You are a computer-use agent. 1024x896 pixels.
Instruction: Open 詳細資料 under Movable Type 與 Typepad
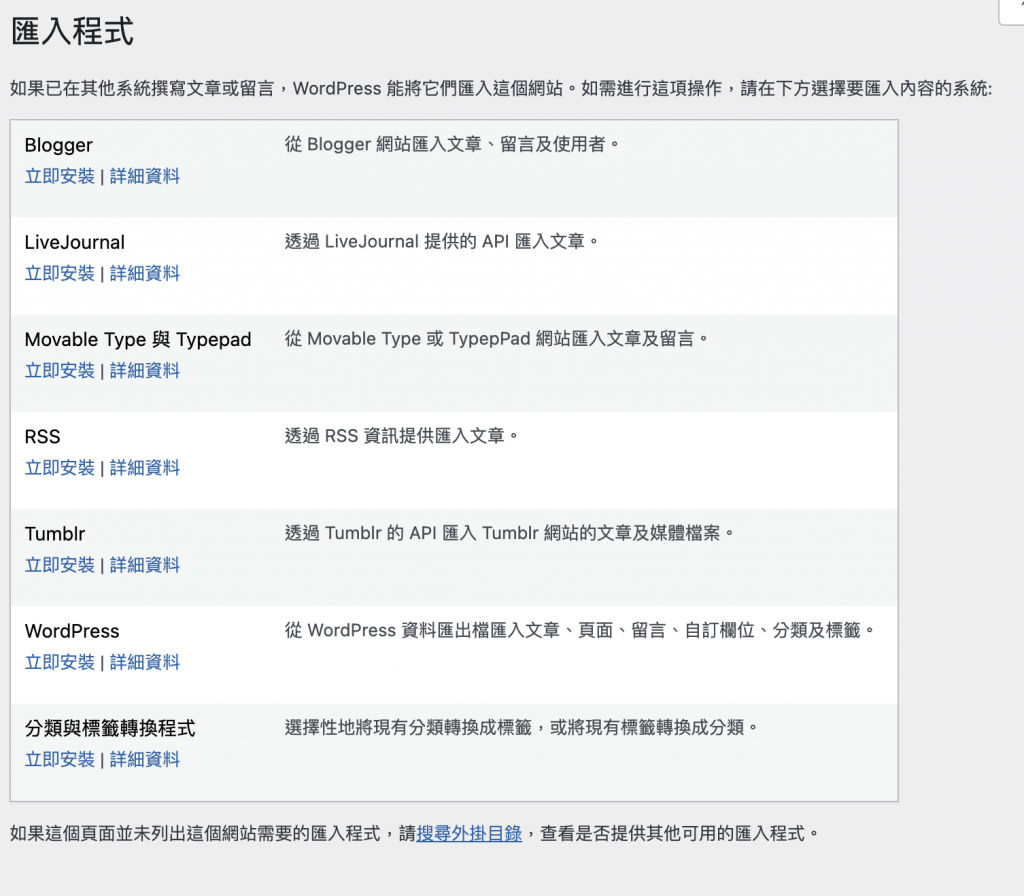[x=144, y=371]
